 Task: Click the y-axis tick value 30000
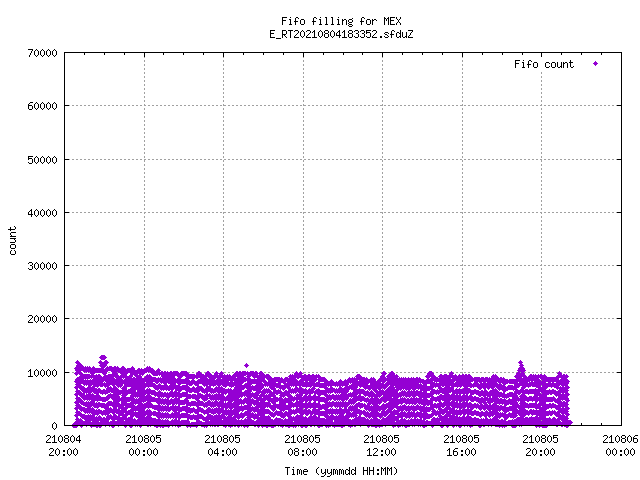[42, 266]
